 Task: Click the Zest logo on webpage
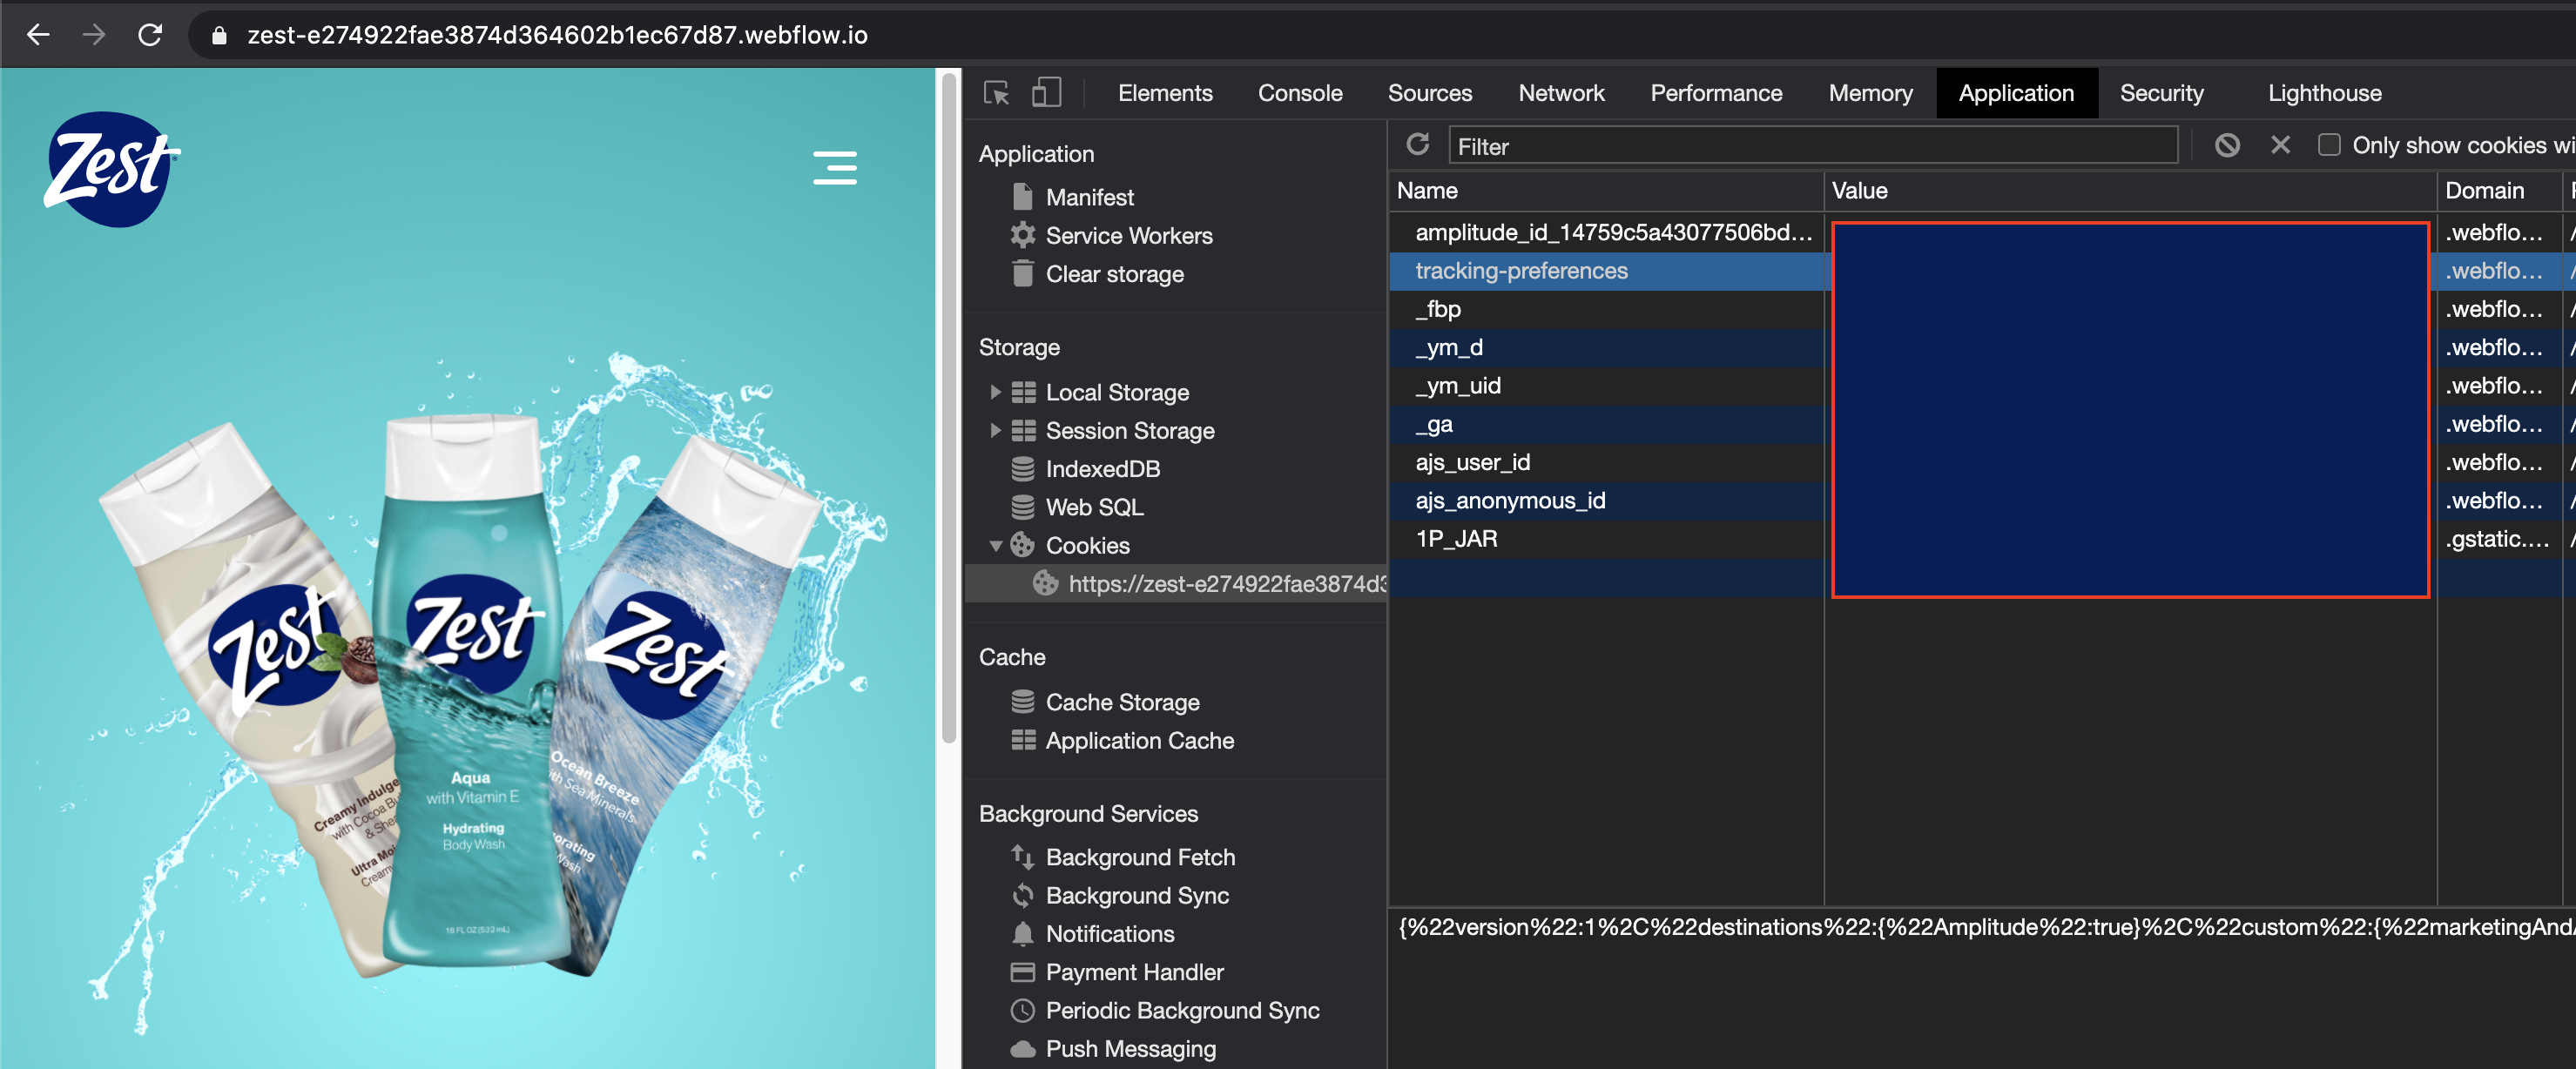(x=111, y=168)
